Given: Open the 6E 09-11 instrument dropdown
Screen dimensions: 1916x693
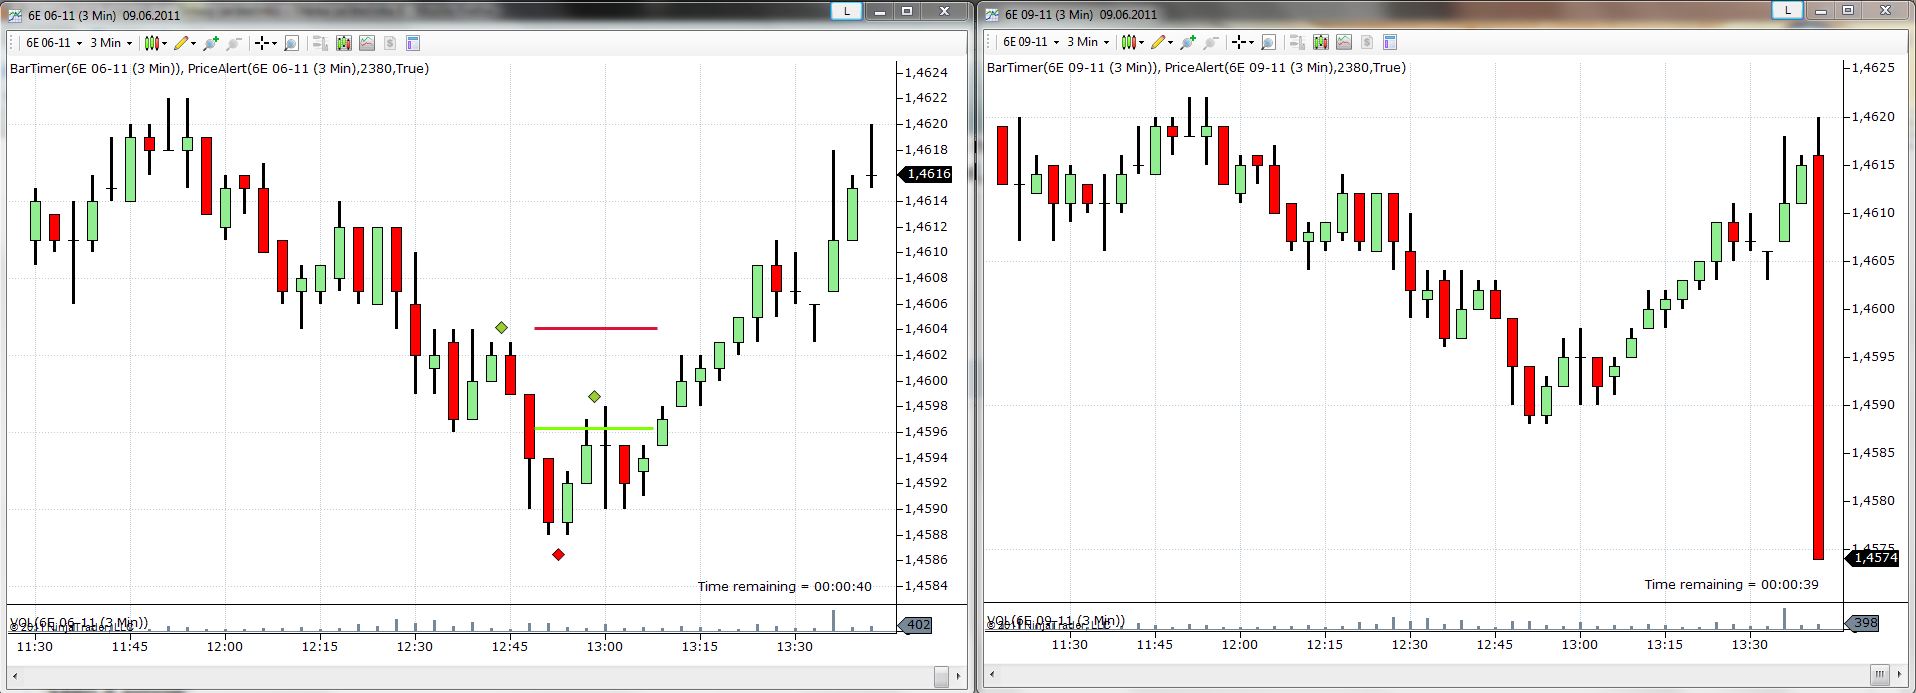Looking at the screenshot, I should pos(1030,42).
